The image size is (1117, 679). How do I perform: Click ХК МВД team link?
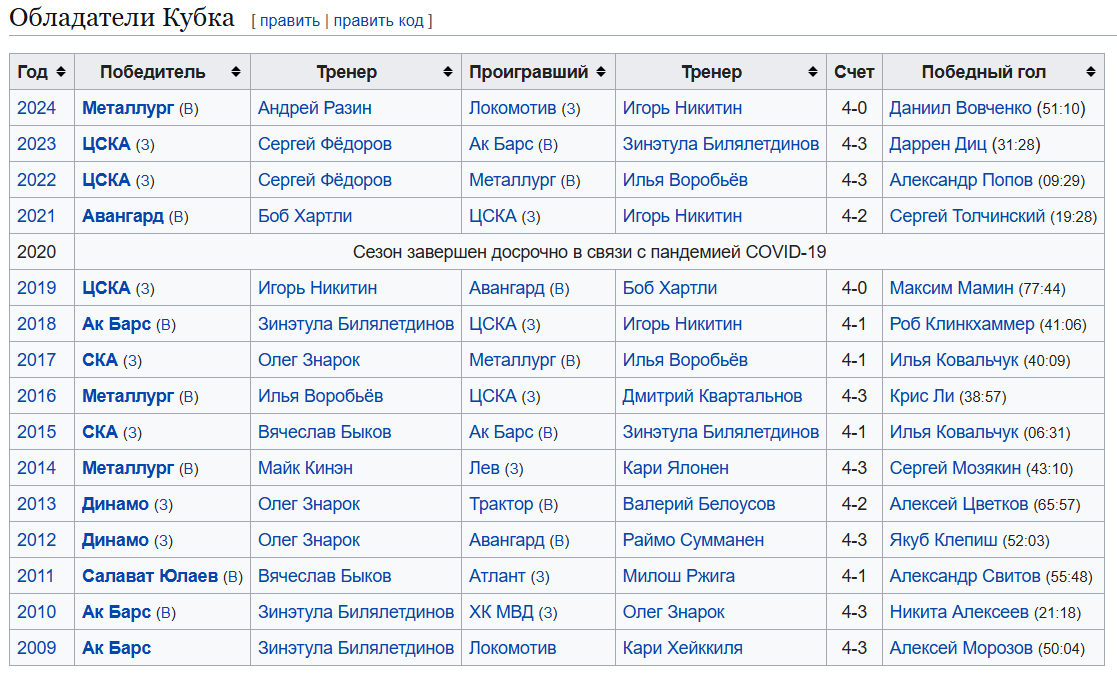pyautogui.click(x=501, y=612)
